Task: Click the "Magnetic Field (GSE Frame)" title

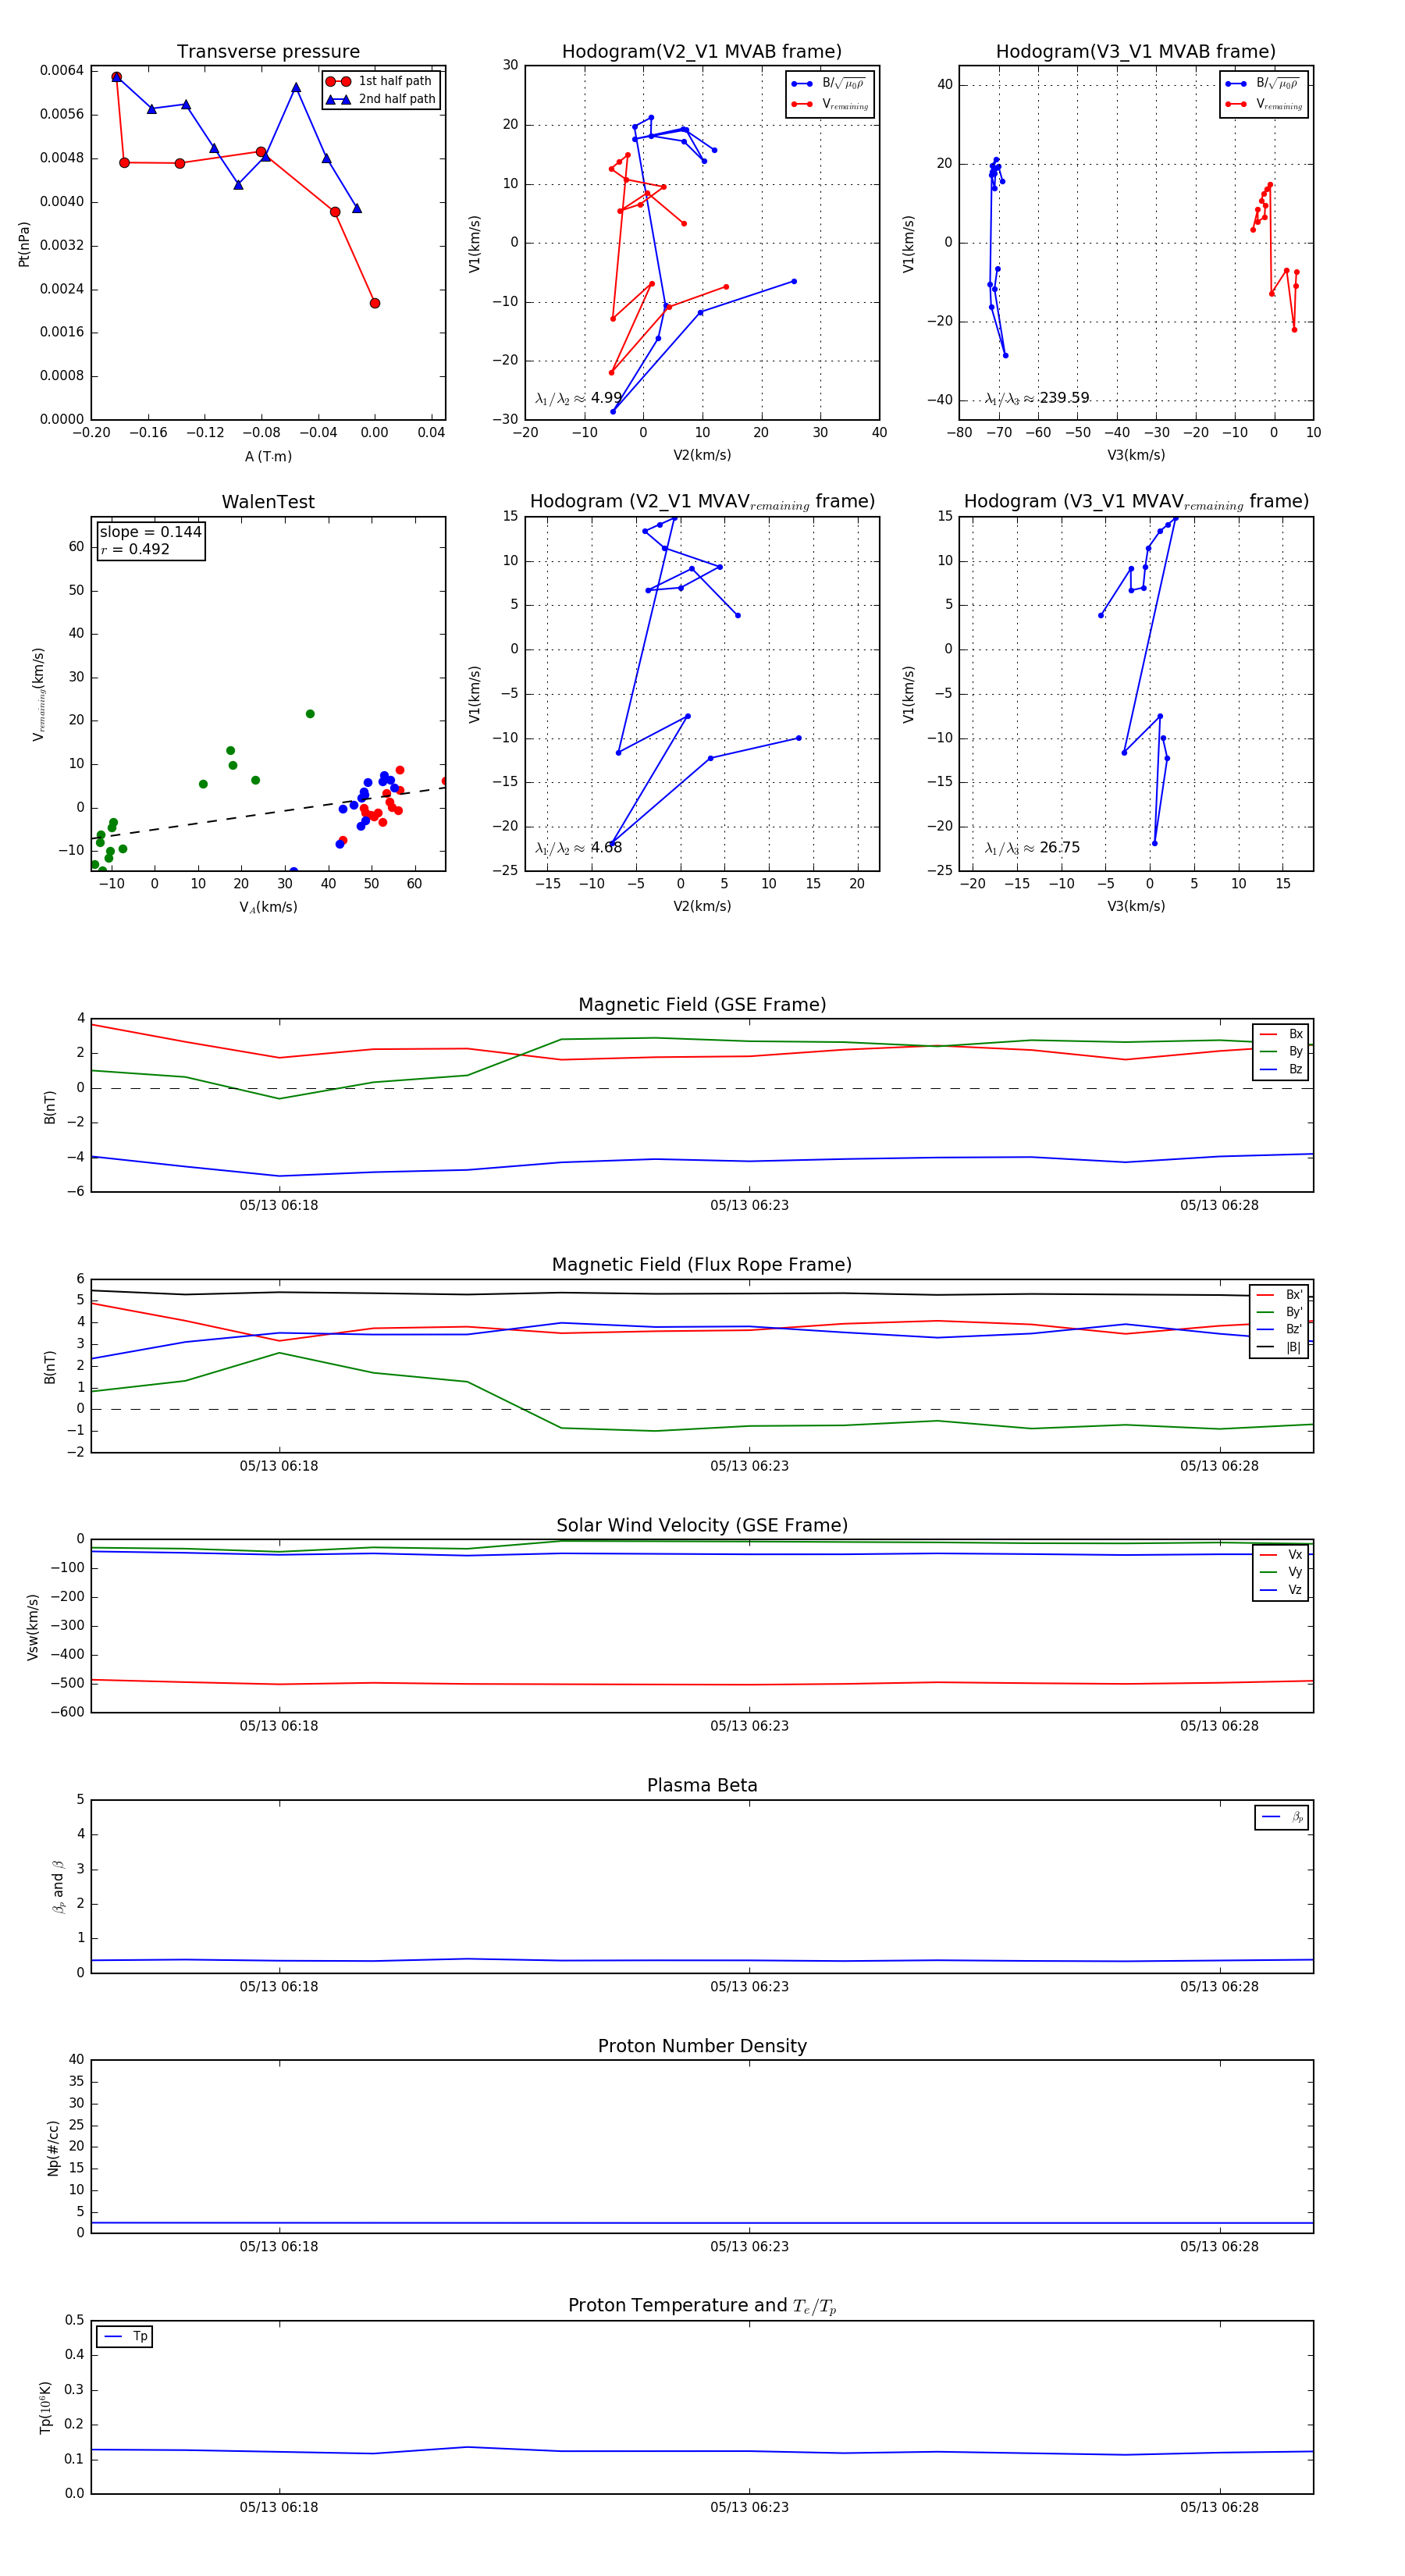Action: [x=702, y=1005]
